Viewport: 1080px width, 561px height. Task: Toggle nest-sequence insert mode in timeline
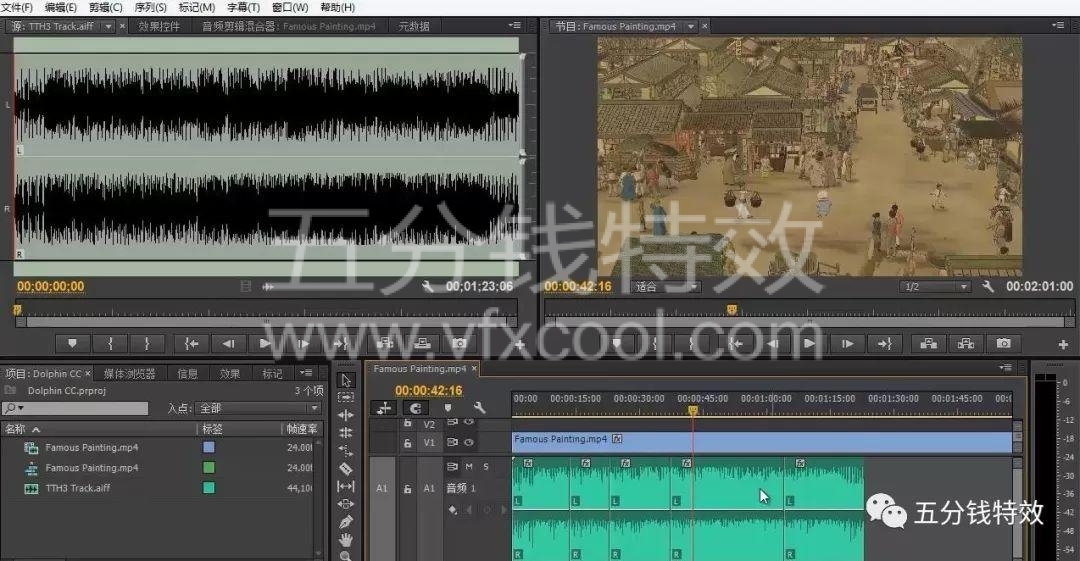[x=384, y=408]
